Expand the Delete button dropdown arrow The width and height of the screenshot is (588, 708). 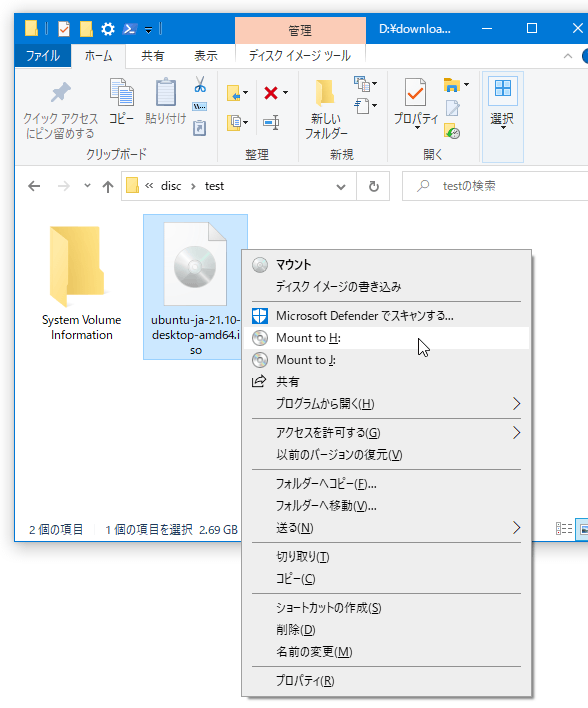(x=285, y=93)
